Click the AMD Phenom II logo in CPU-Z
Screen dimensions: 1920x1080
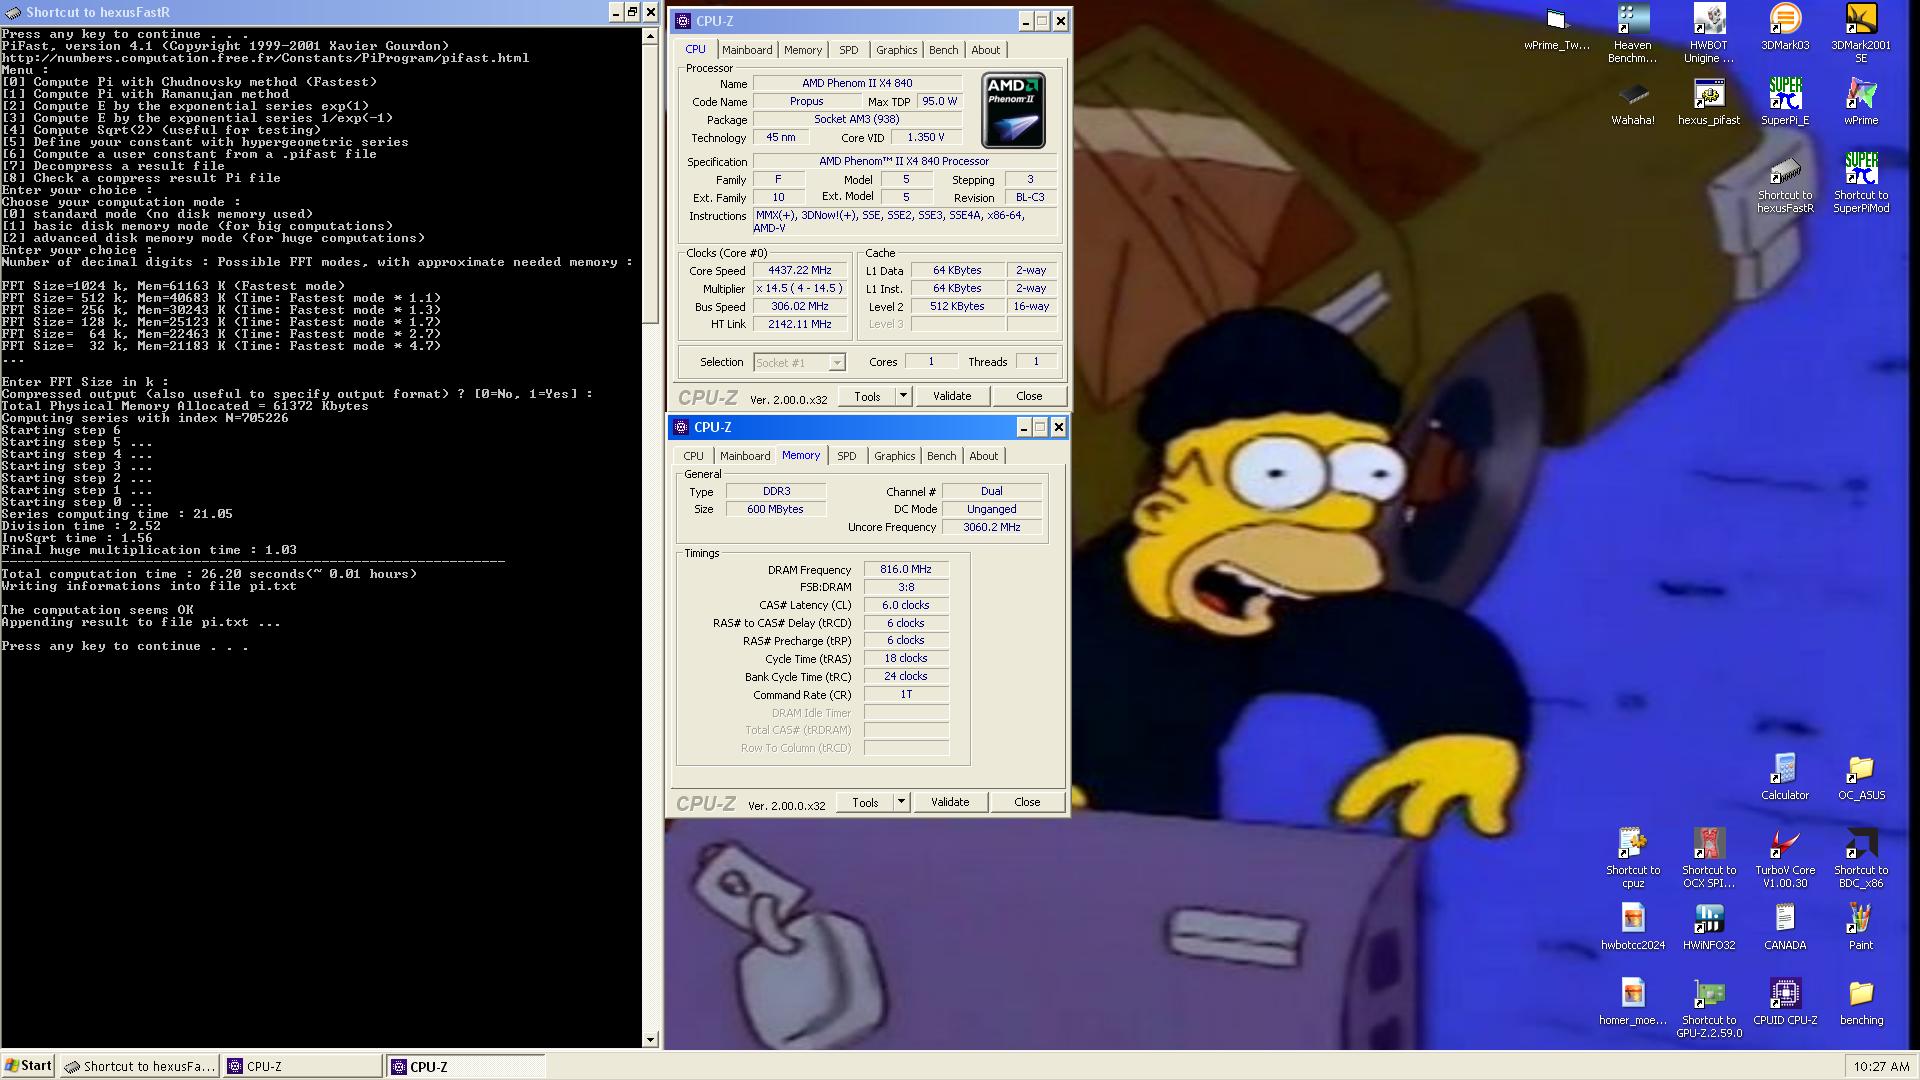(x=1013, y=110)
